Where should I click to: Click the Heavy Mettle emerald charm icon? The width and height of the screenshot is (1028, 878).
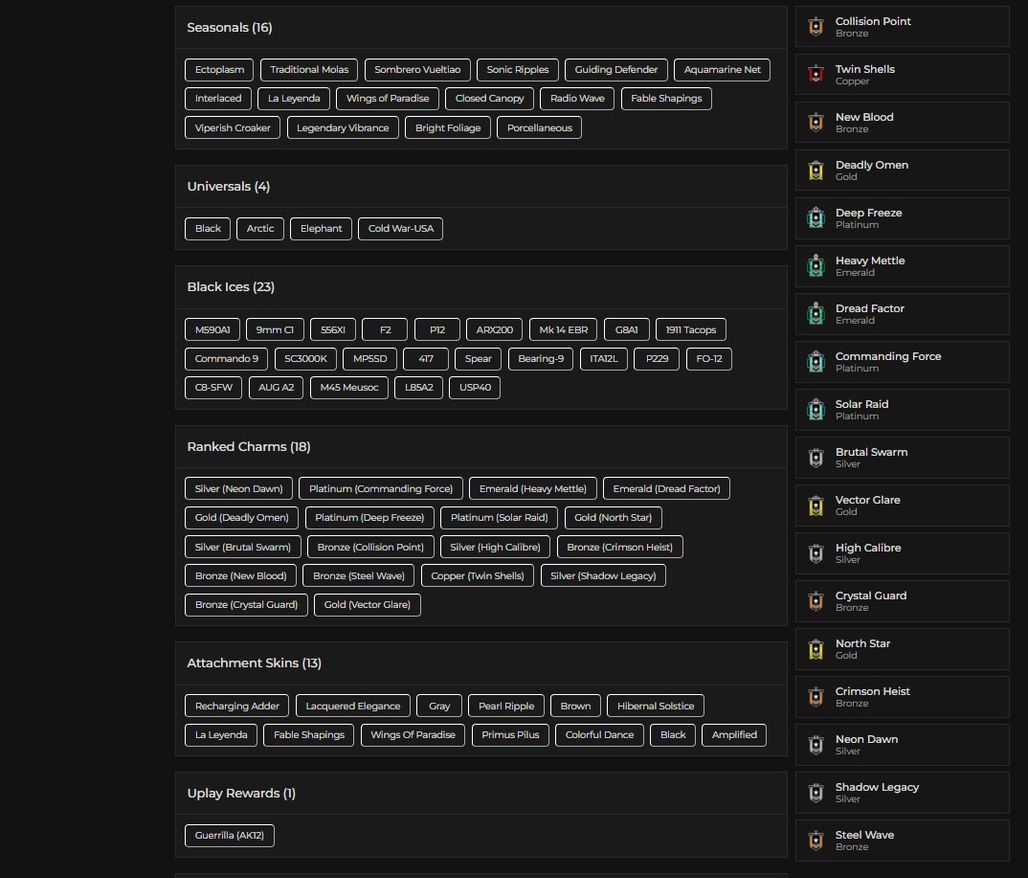(816, 266)
